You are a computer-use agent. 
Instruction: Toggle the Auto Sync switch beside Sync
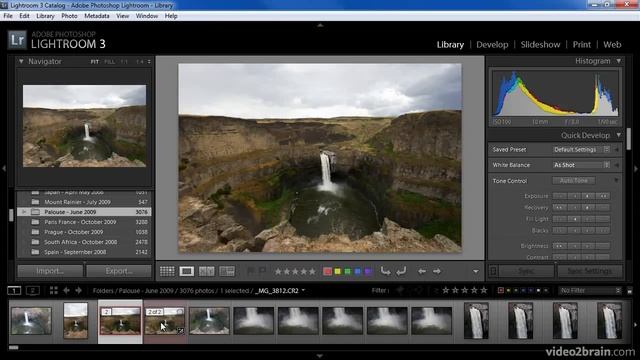pyautogui.click(x=493, y=271)
